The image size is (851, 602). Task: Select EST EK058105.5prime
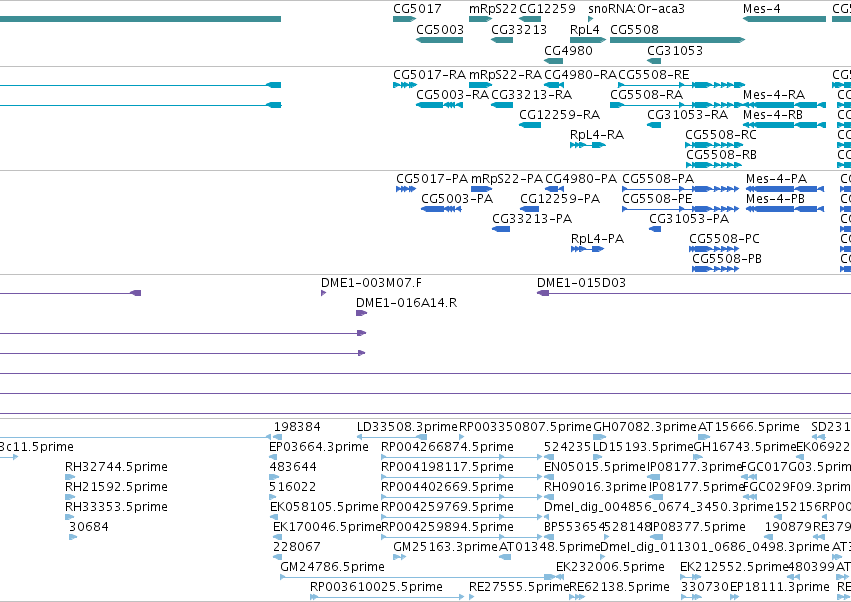click(x=324, y=507)
